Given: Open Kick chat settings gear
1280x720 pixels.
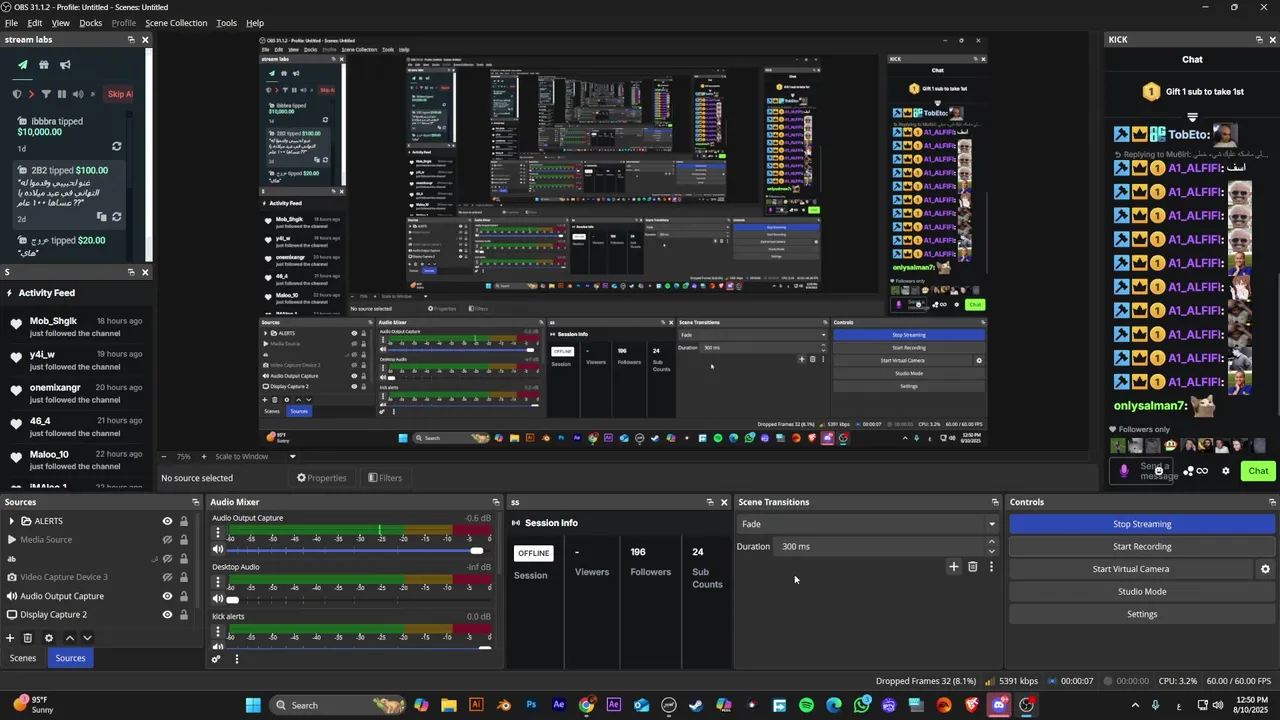Looking at the screenshot, I should pyautogui.click(x=1225, y=471).
